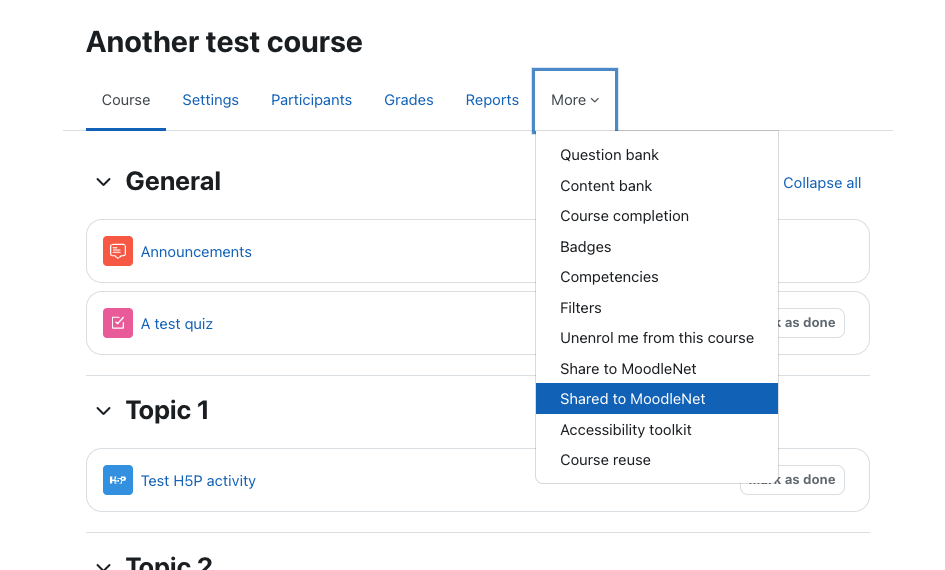Click the blue H5P activity icon
Screen dimensions: 945x570
coord(118,480)
